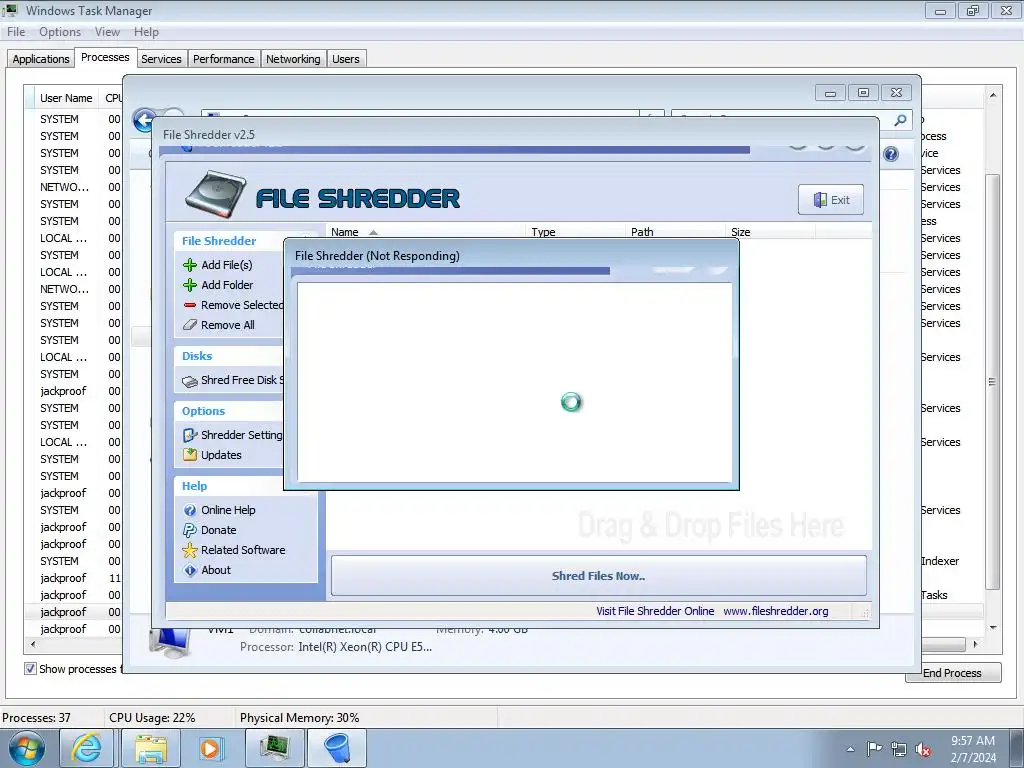Switch to the Performance tab
Viewport: 1024px width, 768px height.
tap(223, 59)
